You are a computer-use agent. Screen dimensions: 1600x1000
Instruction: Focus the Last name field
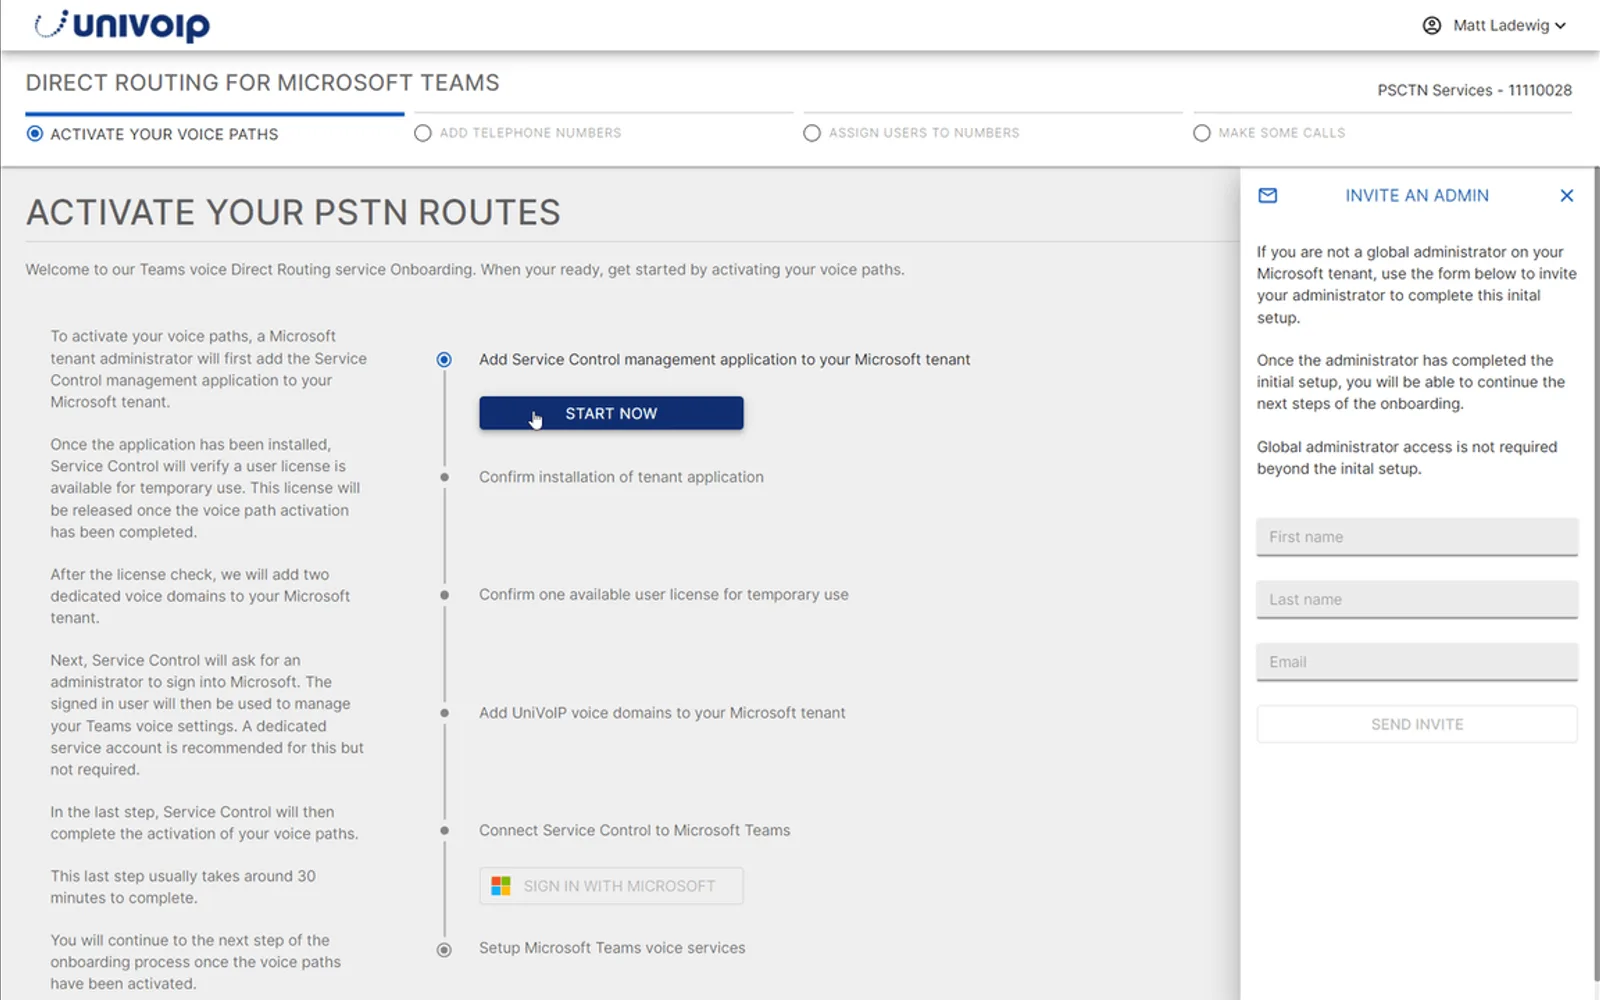pos(1417,600)
